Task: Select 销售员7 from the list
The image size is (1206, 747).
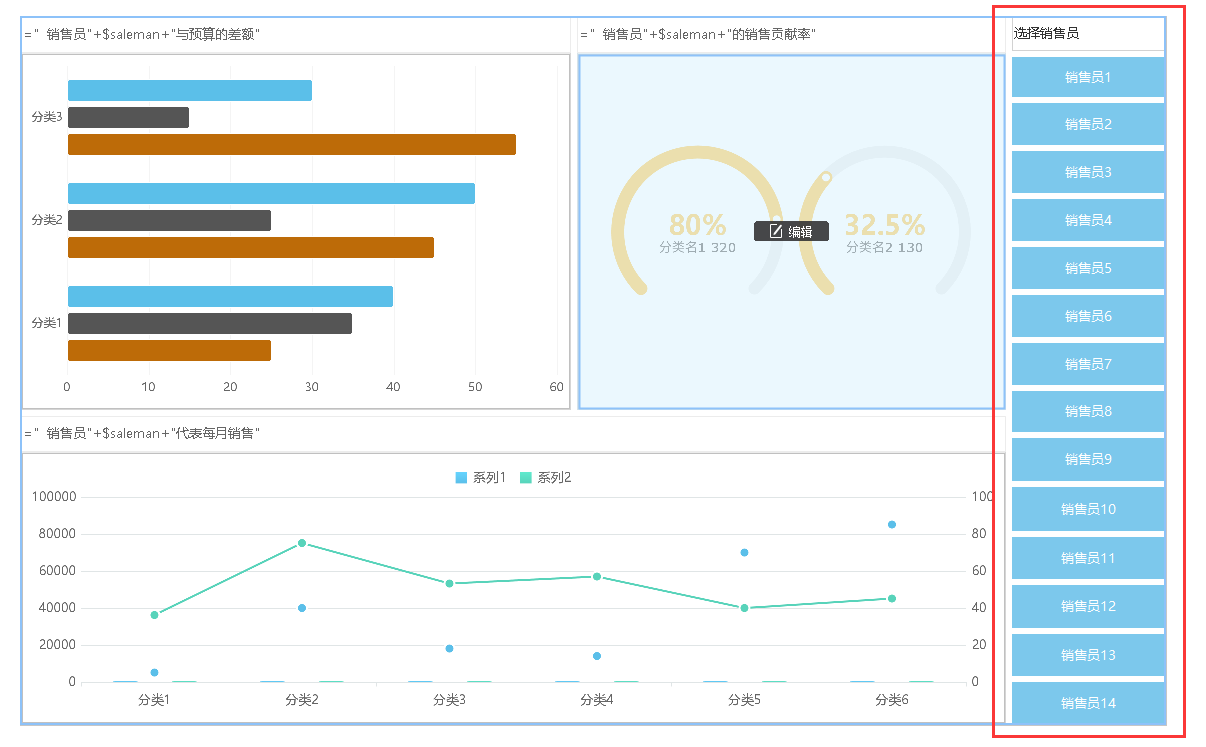Action: [x=1088, y=364]
